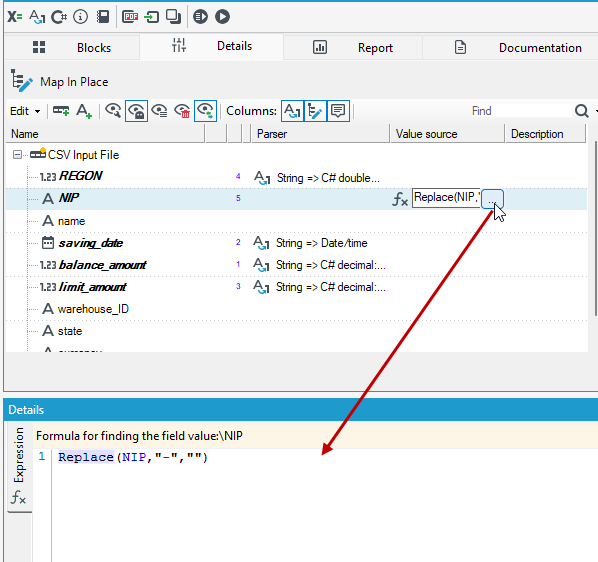Click the Value source column header
The height and width of the screenshot is (562, 598).
(x=447, y=134)
